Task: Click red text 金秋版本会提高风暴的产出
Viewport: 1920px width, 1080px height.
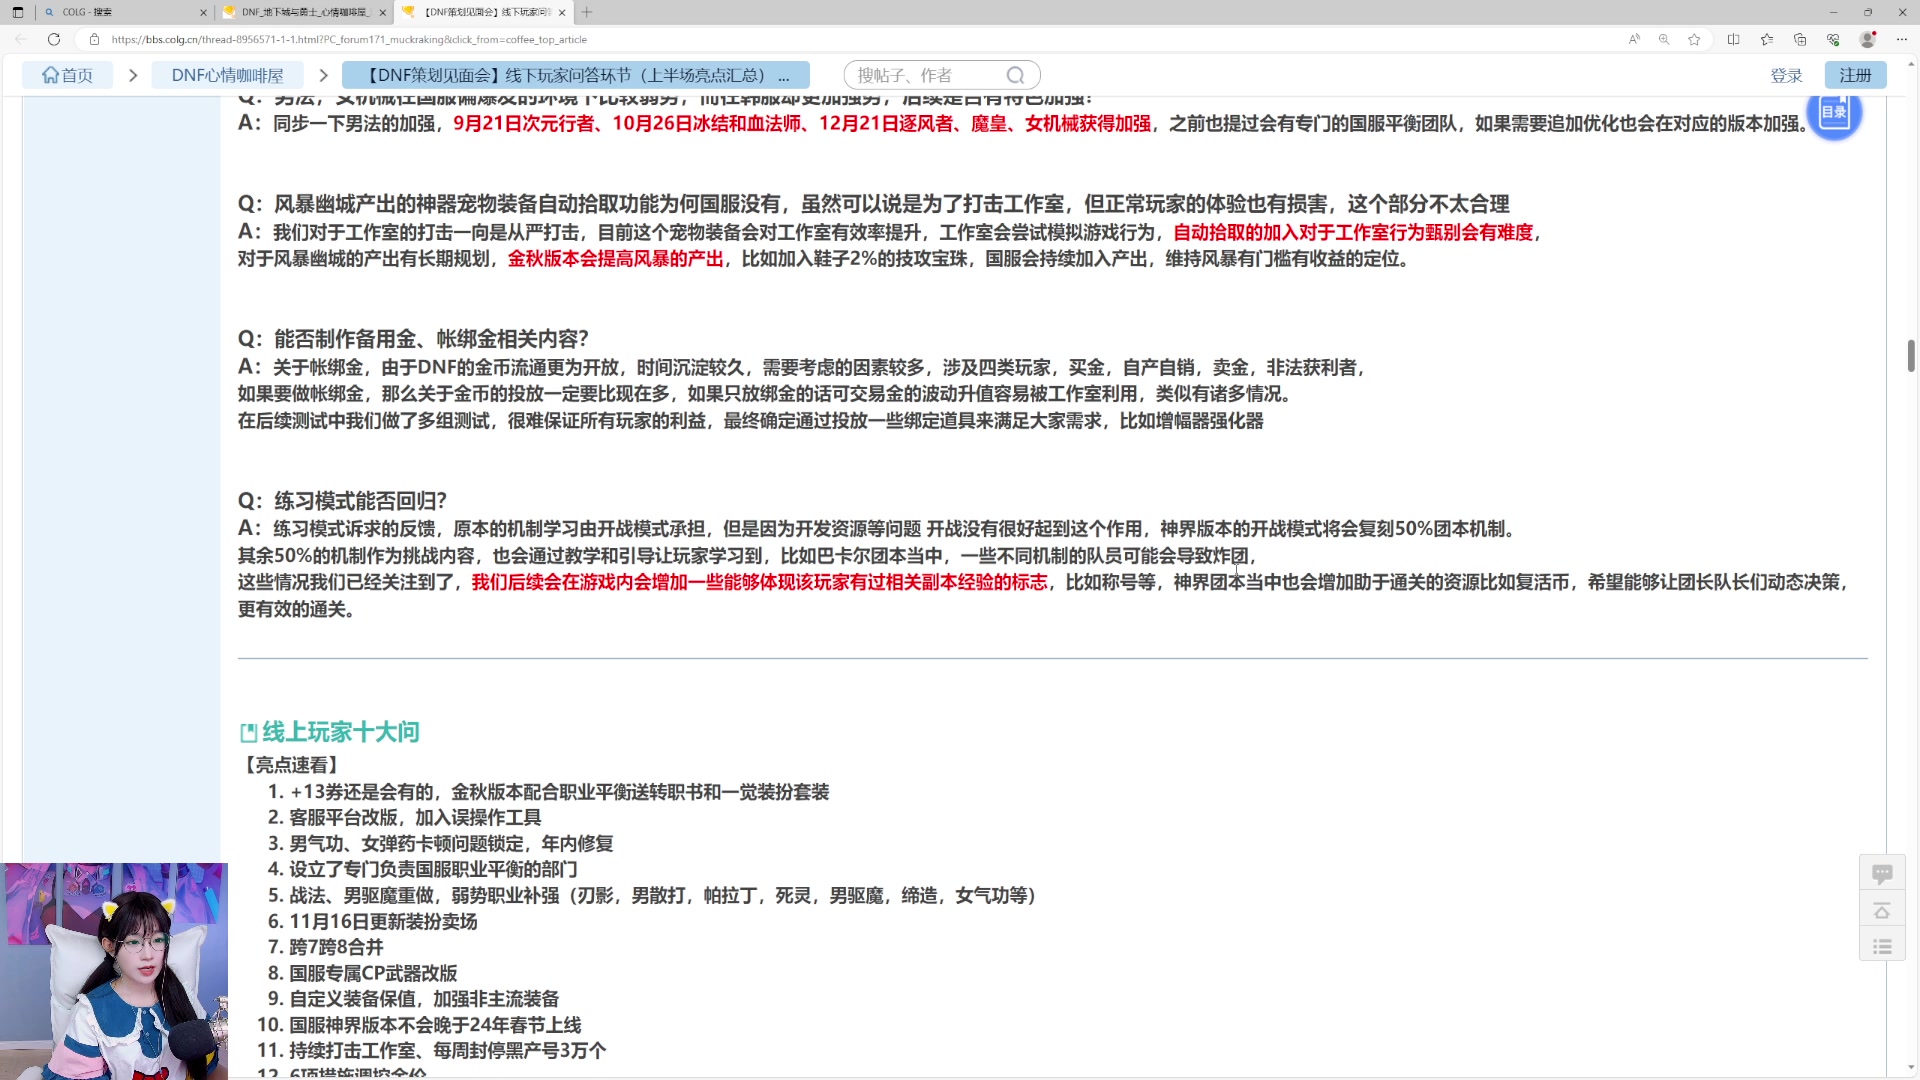Action: click(x=616, y=259)
